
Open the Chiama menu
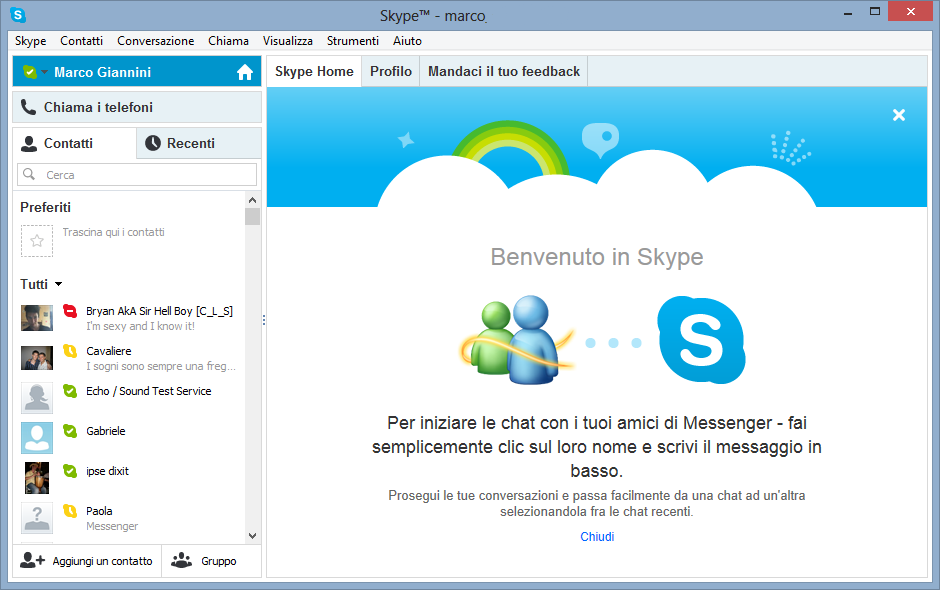[x=228, y=41]
